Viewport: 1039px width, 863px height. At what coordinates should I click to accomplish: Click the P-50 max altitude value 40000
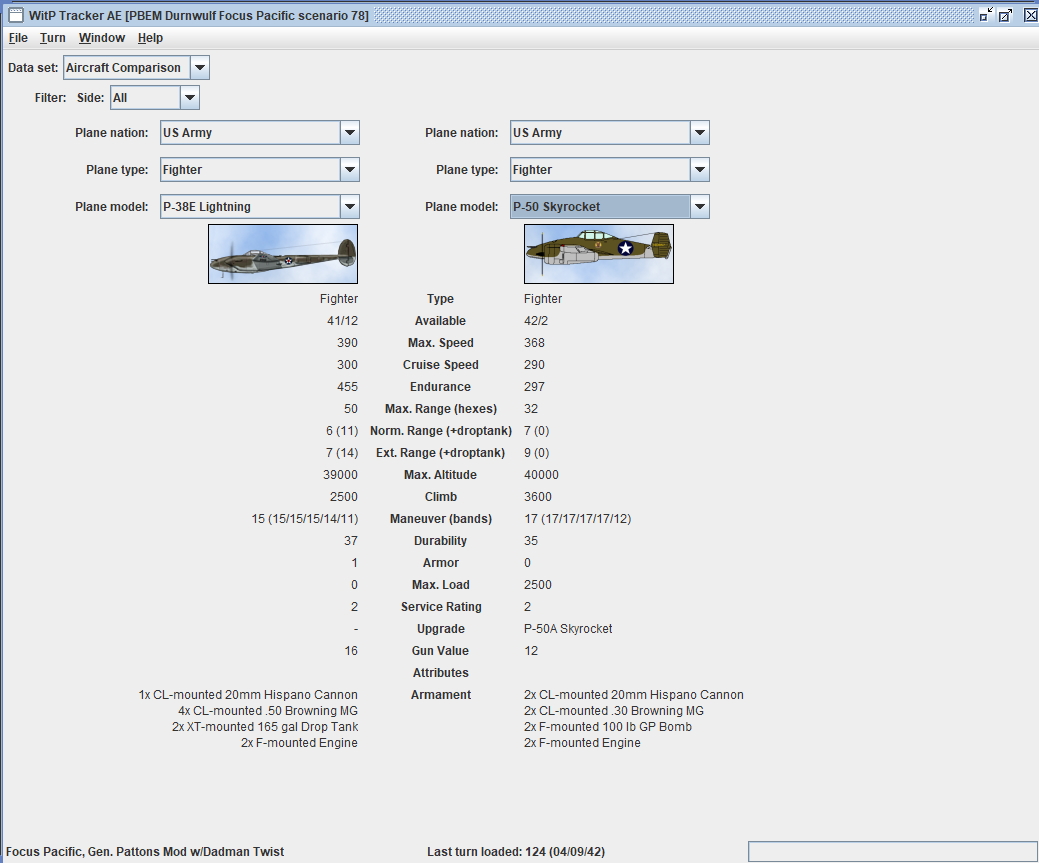[x=541, y=475]
